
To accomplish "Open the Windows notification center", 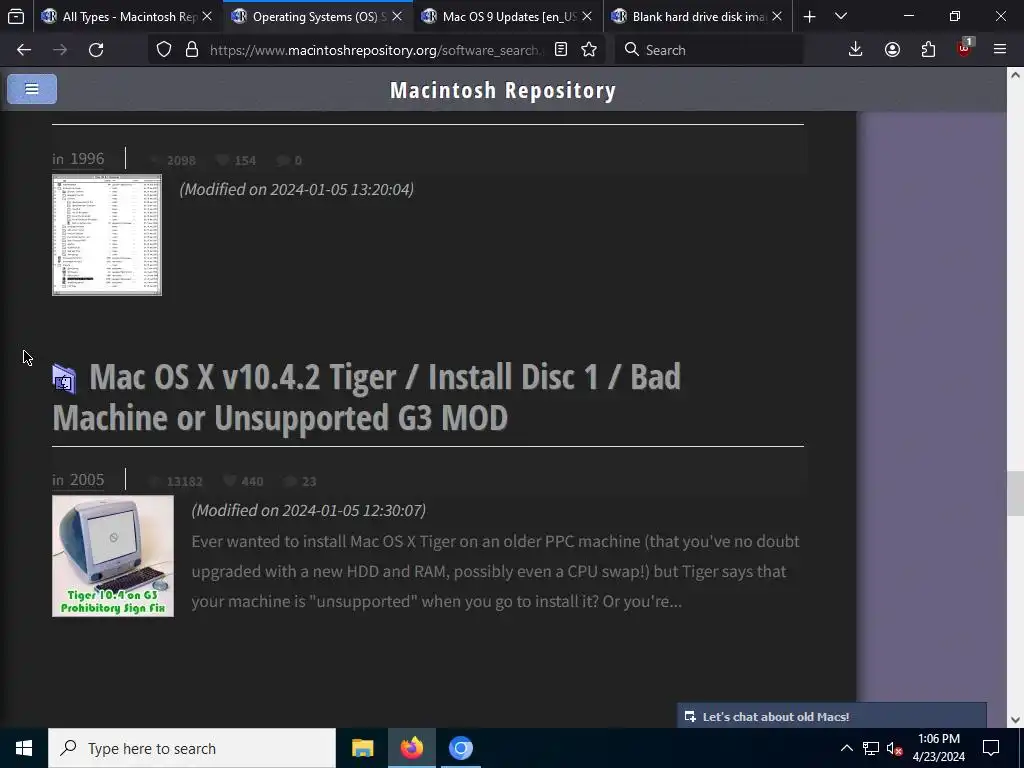I will click(x=991, y=748).
